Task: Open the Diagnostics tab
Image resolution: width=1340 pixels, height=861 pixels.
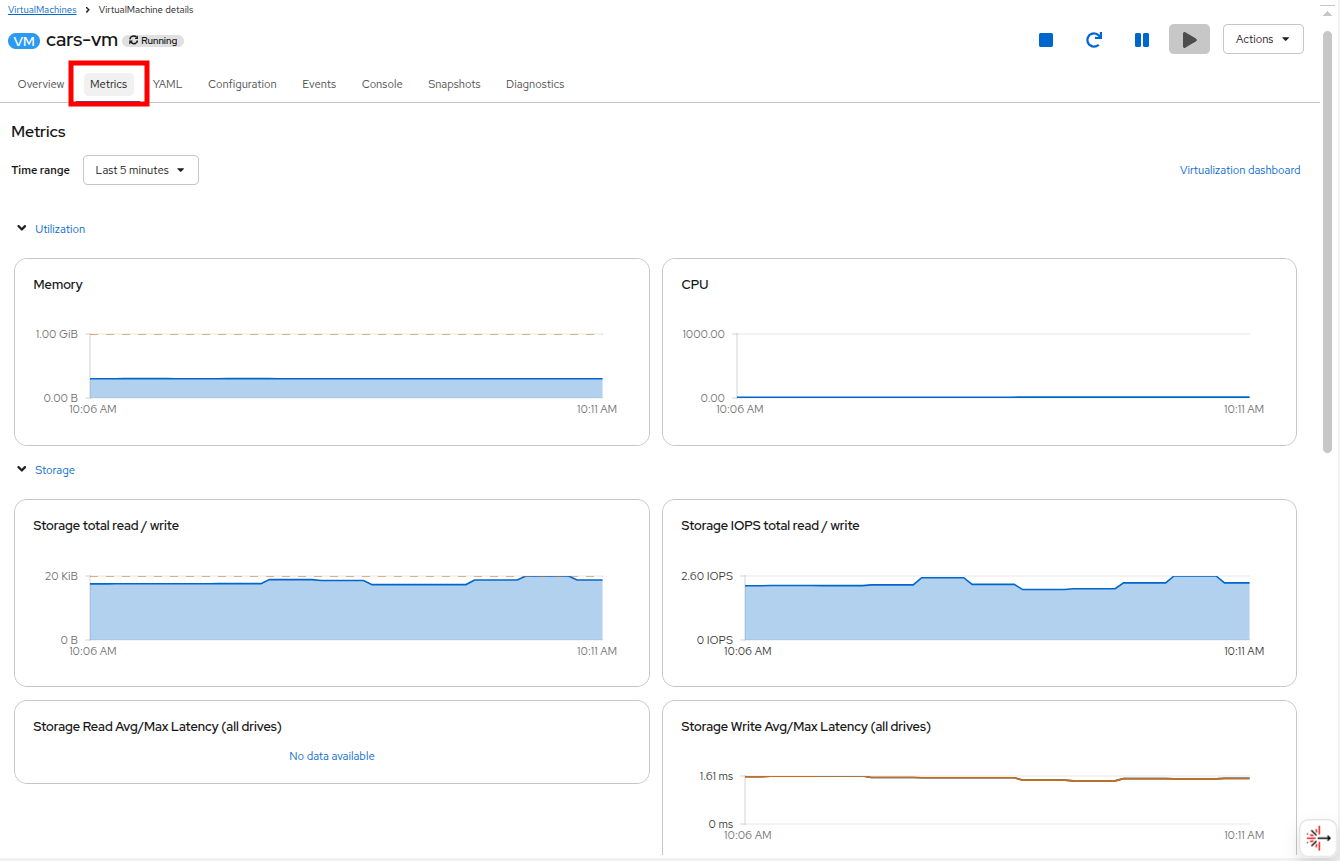Action: point(535,84)
